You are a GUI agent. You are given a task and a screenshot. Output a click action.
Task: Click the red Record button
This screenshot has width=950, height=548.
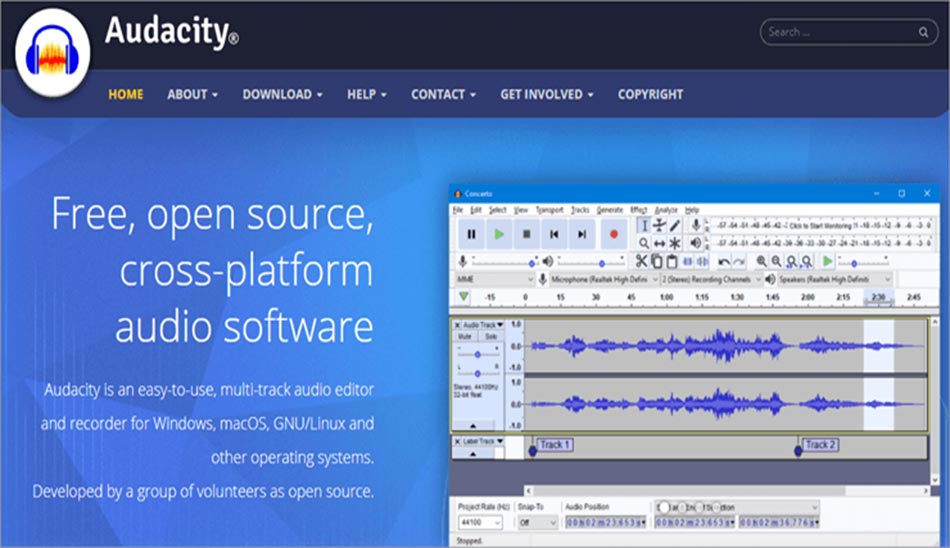pyautogui.click(x=614, y=234)
